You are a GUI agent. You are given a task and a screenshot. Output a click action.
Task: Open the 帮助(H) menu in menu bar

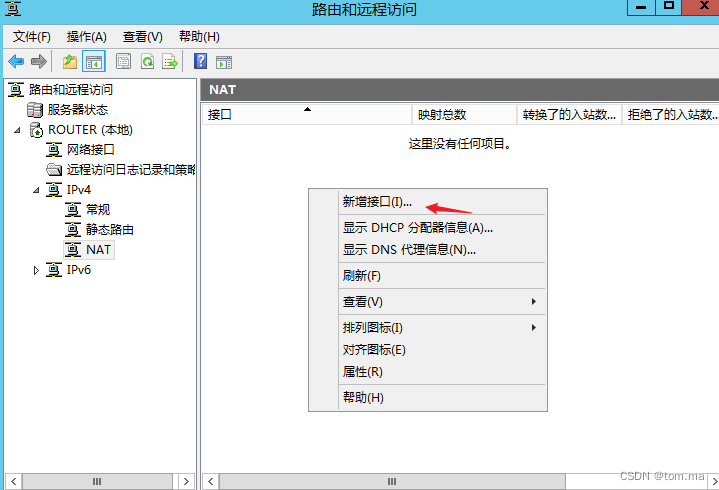(x=199, y=37)
